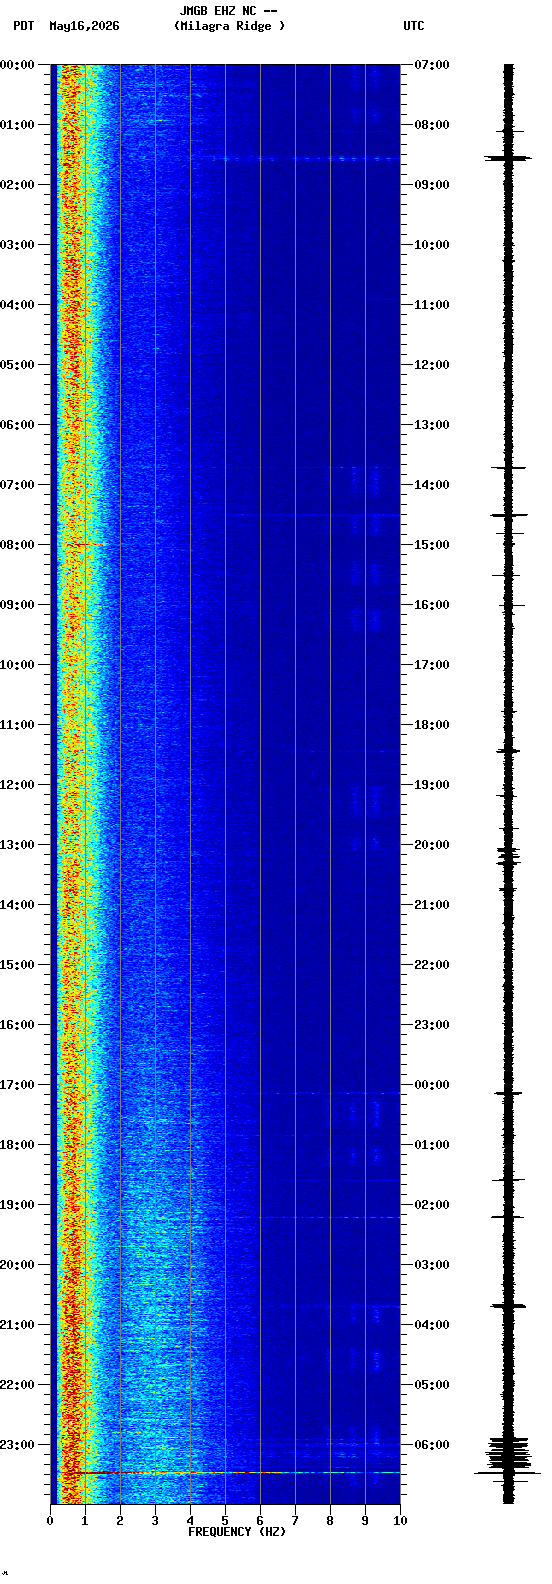Click the large seismogram spike near 01:35 PDT

(508, 158)
